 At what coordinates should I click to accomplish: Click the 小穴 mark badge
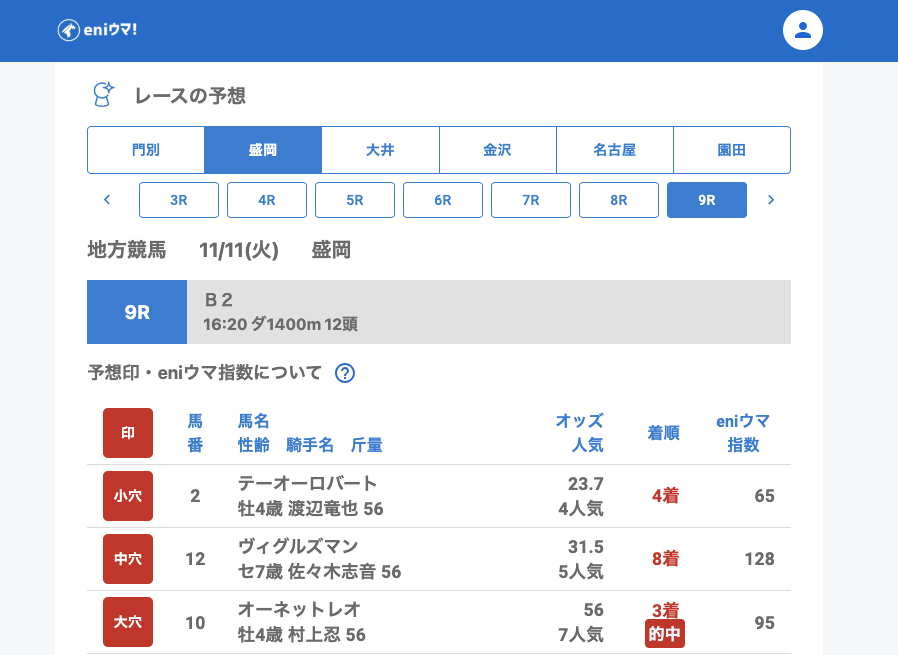(128, 496)
